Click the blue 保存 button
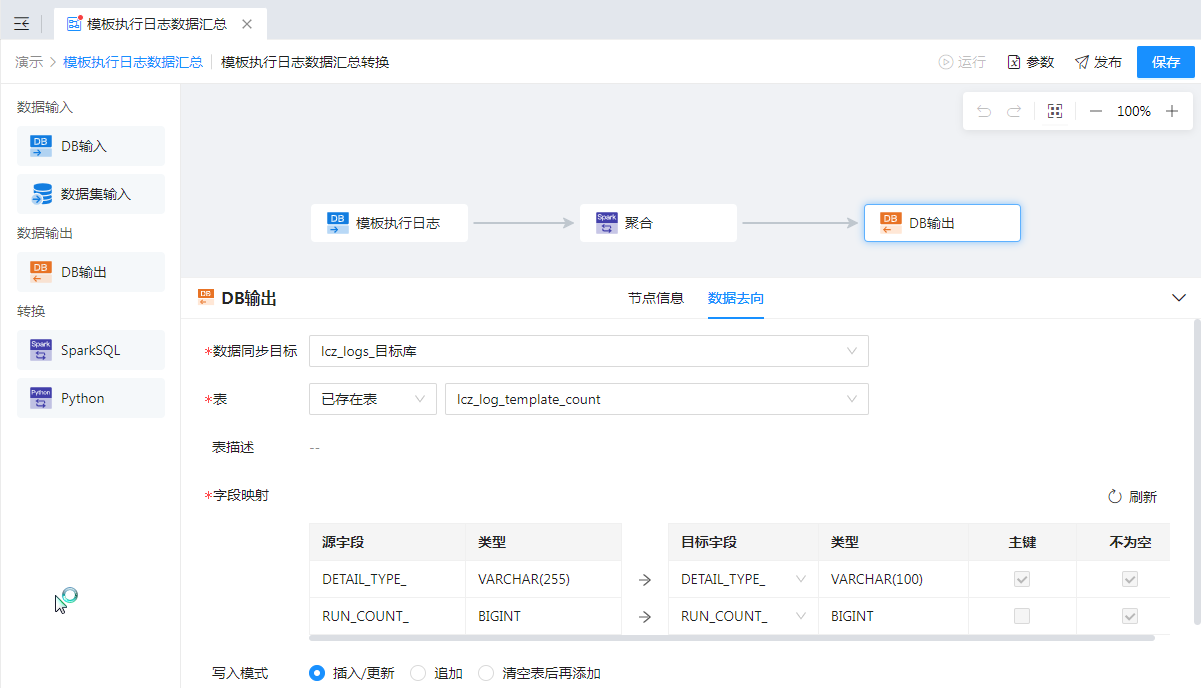The height and width of the screenshot is (688, 1201). tap(1165, 62)
